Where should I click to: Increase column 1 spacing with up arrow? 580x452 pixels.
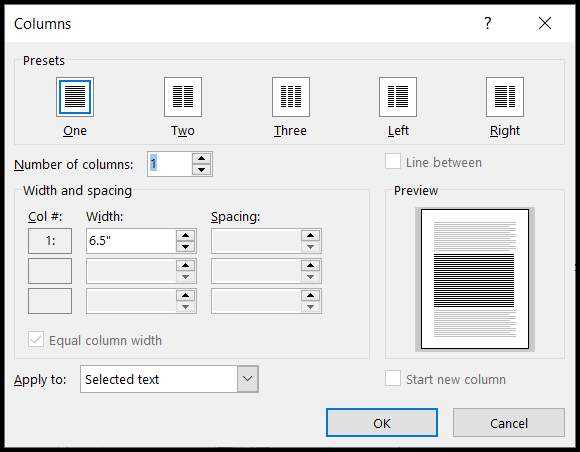click(311, 236)
